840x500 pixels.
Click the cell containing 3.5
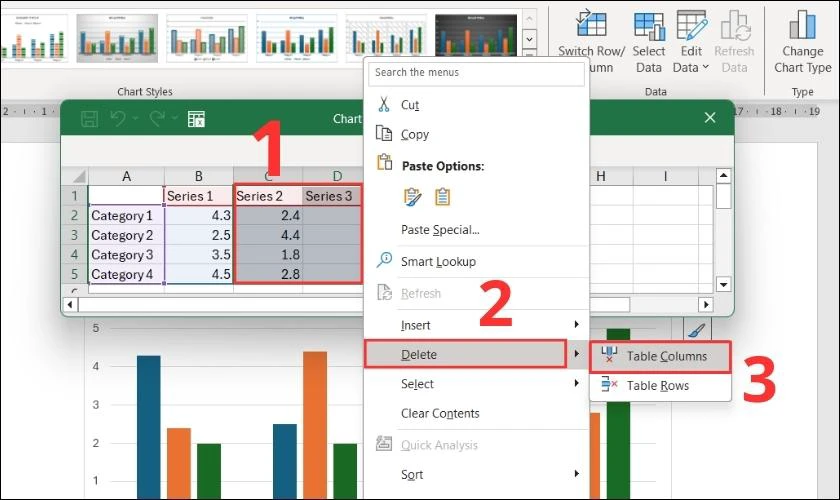click(x=199, y=255)
